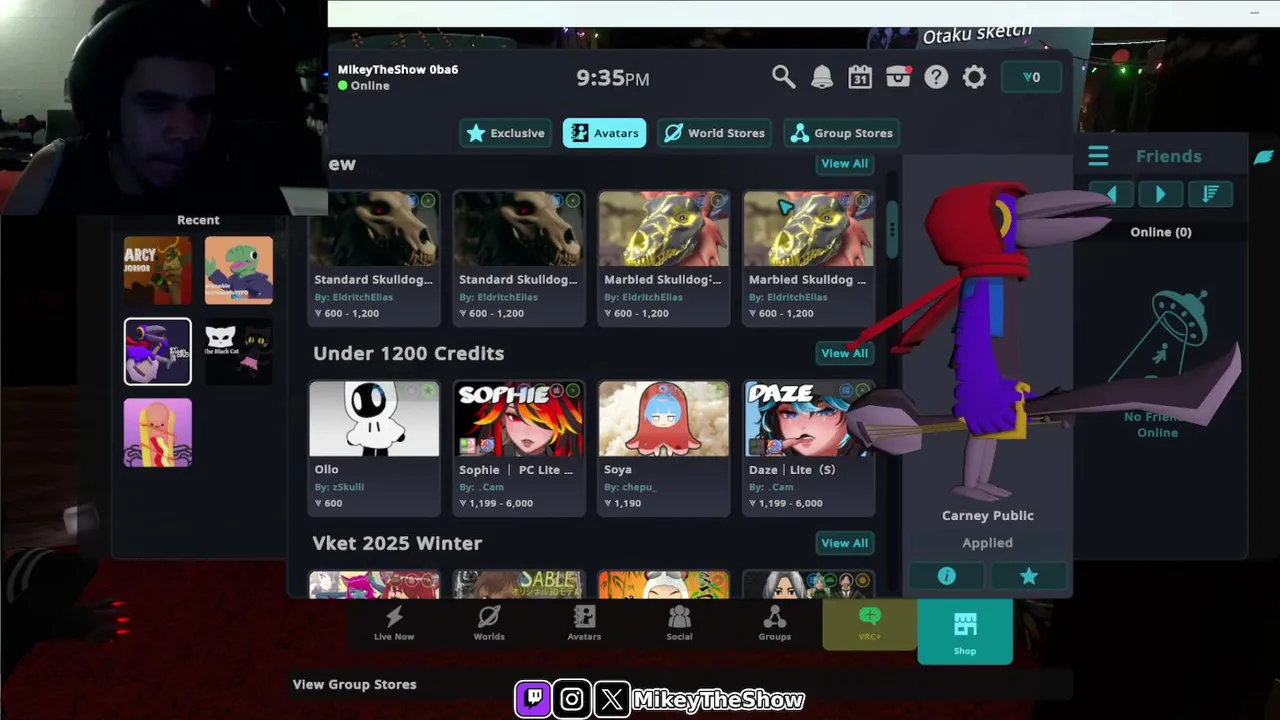This screenshot has width=1280, height=720.
Task: Select the ARCY recent avatar thumbnail
Action: [158, 270]
